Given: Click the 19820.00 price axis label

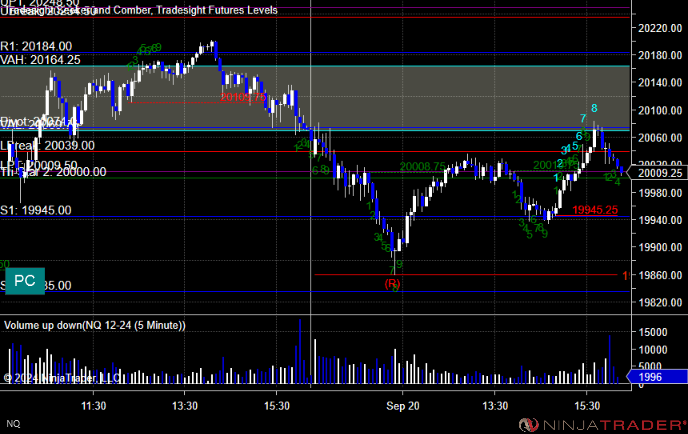Looking at the screenshot, I should 660,302.
